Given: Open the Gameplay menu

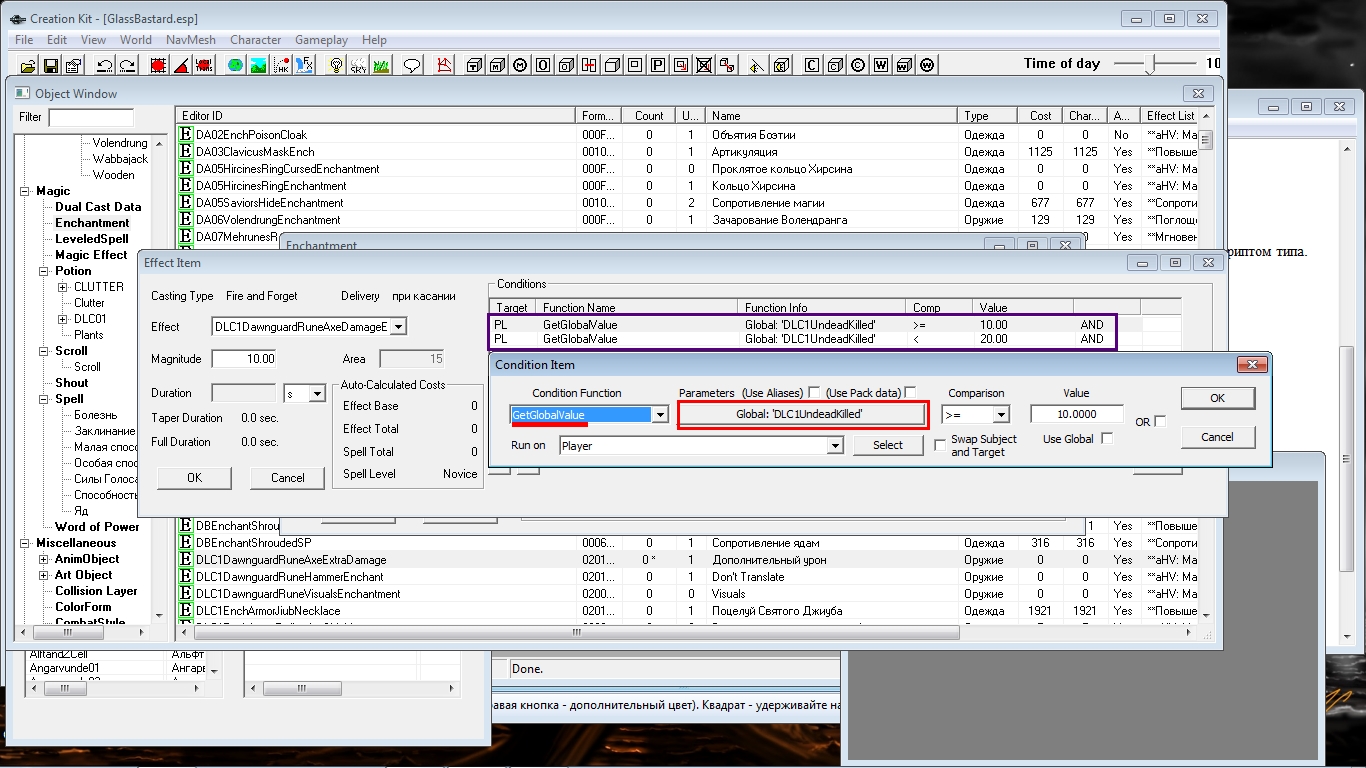Looking at the screenshot, I should click(x=321, y=40).
